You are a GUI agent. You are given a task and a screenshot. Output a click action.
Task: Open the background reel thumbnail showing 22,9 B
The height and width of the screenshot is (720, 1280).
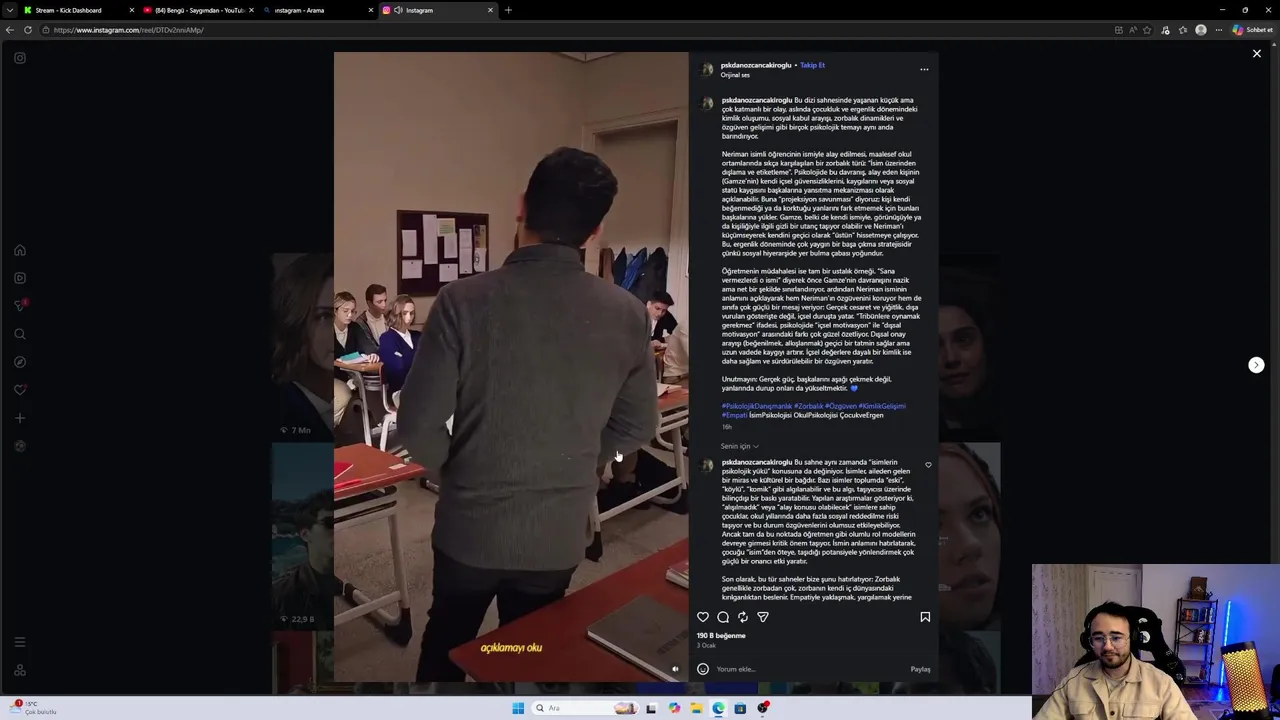303,535
